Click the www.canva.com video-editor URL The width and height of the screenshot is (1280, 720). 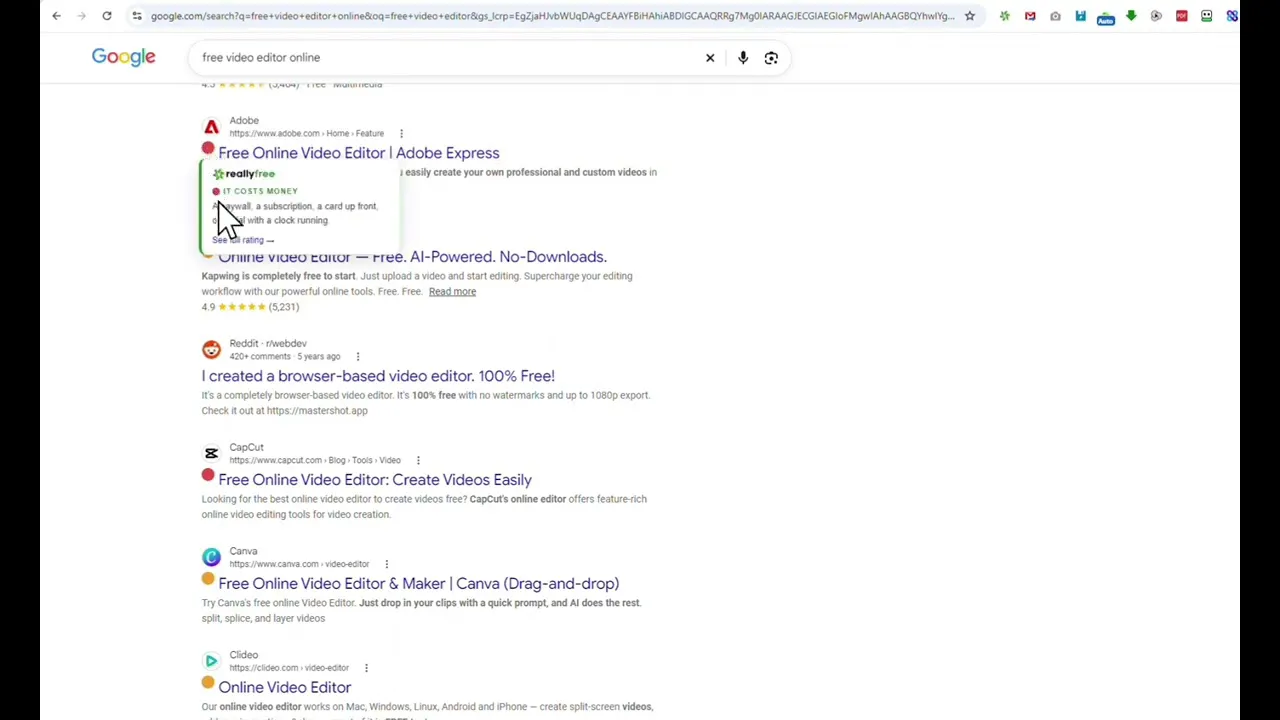[x=299, y=564]
